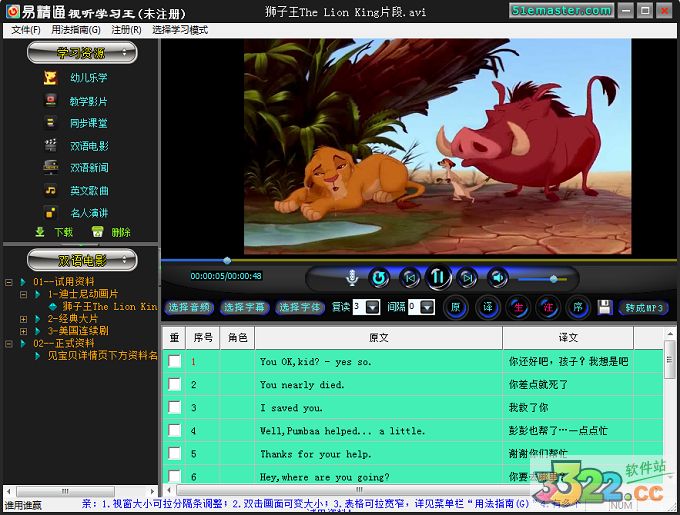
Task: Tick the checkbox for row 6
Action: pos(174,476)
